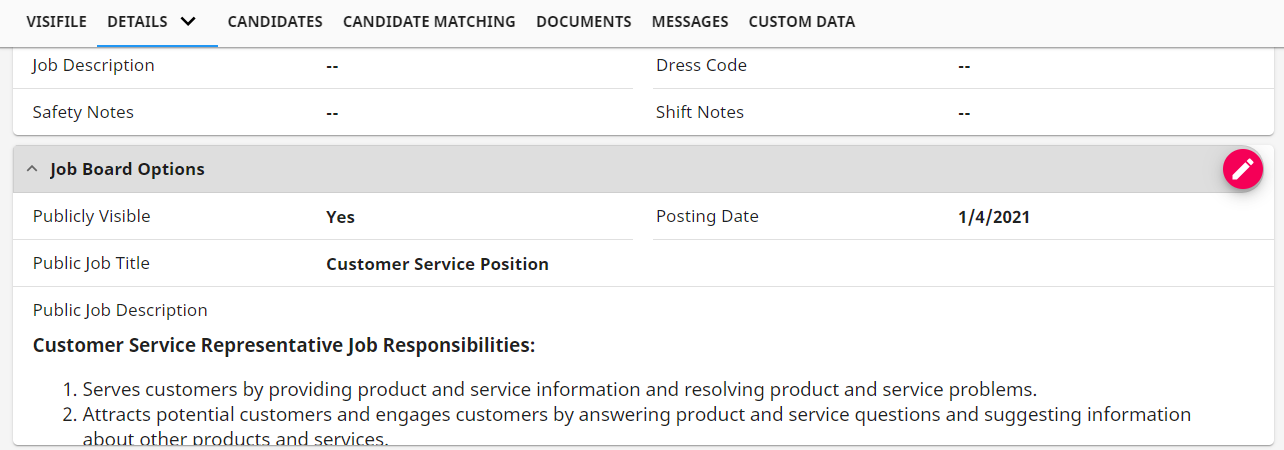This screenshot has height=450, width=1284.
Task: Open the Candidates tab
Action: tap(275, 21)
